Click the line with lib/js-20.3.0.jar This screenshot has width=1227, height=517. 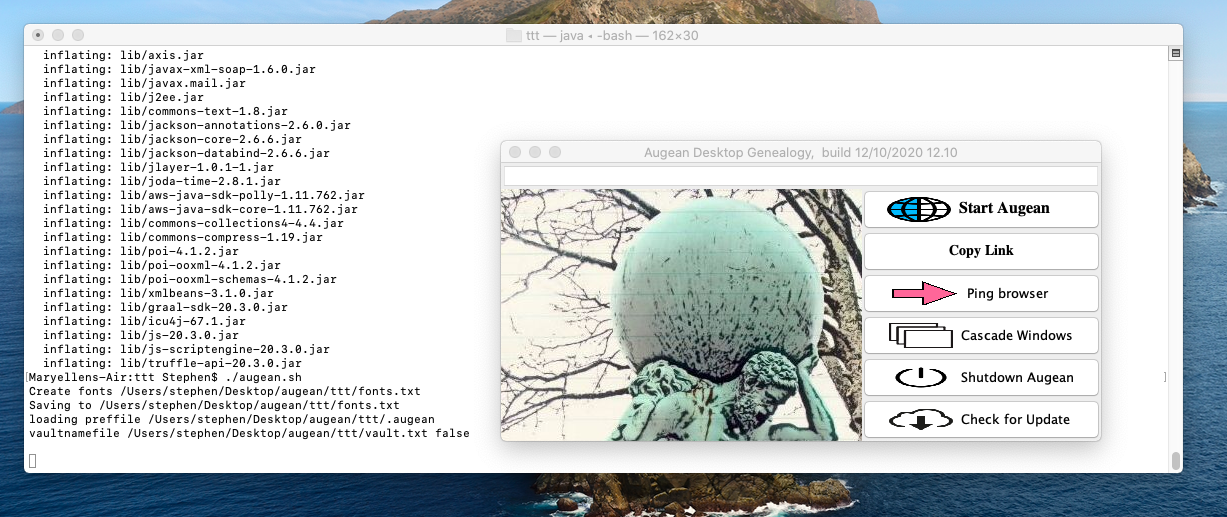141,336
